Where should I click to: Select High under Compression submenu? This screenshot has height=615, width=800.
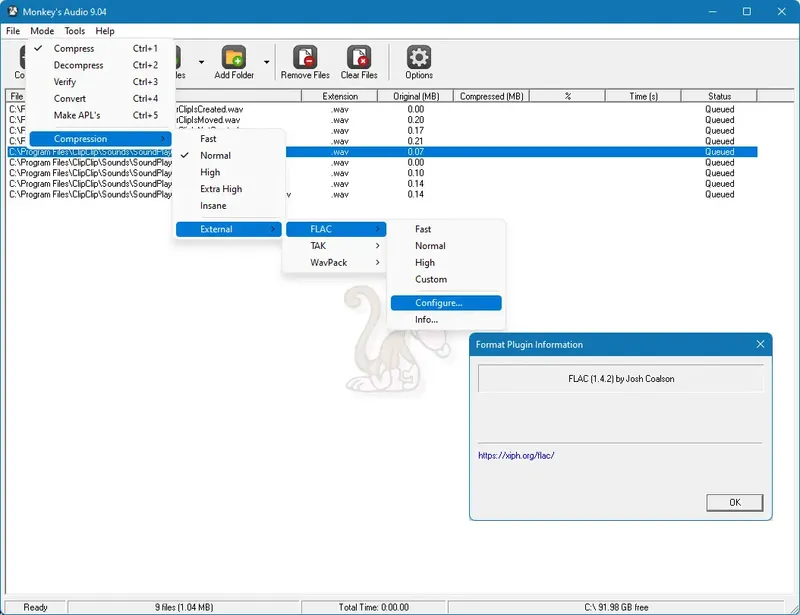tap(229, 173)
